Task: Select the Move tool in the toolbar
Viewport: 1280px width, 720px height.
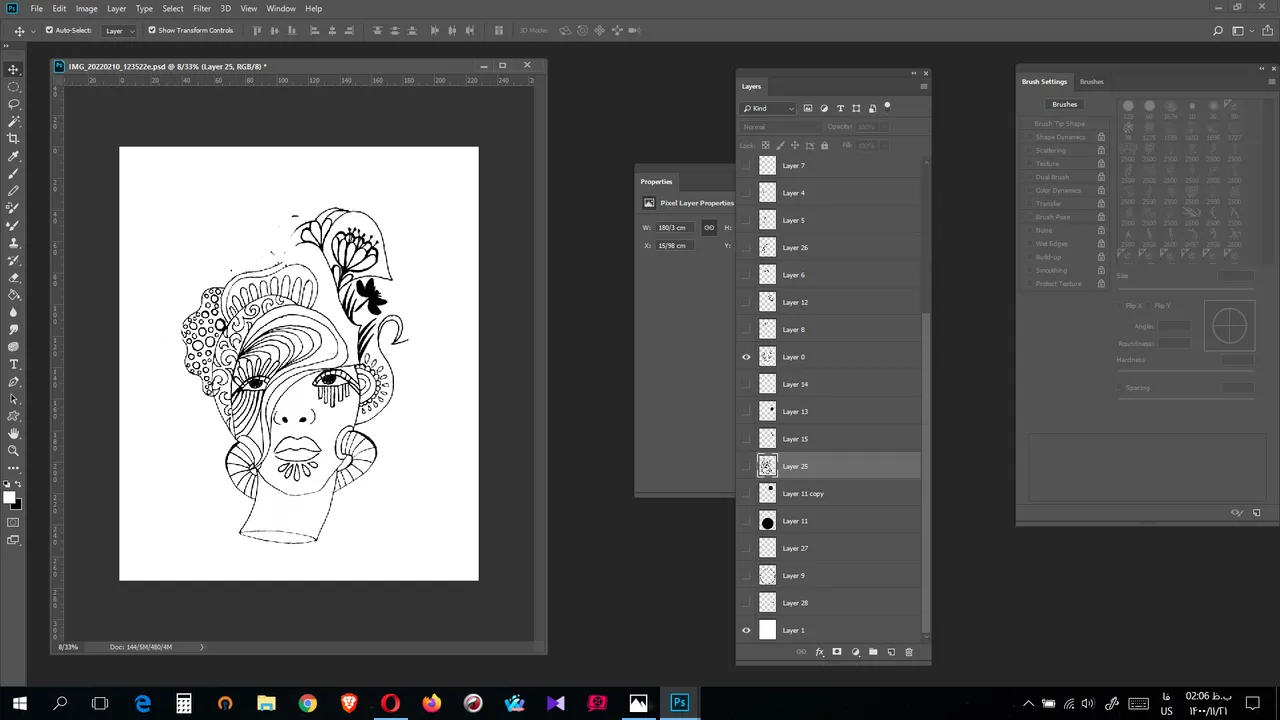Action: [13, 69]
